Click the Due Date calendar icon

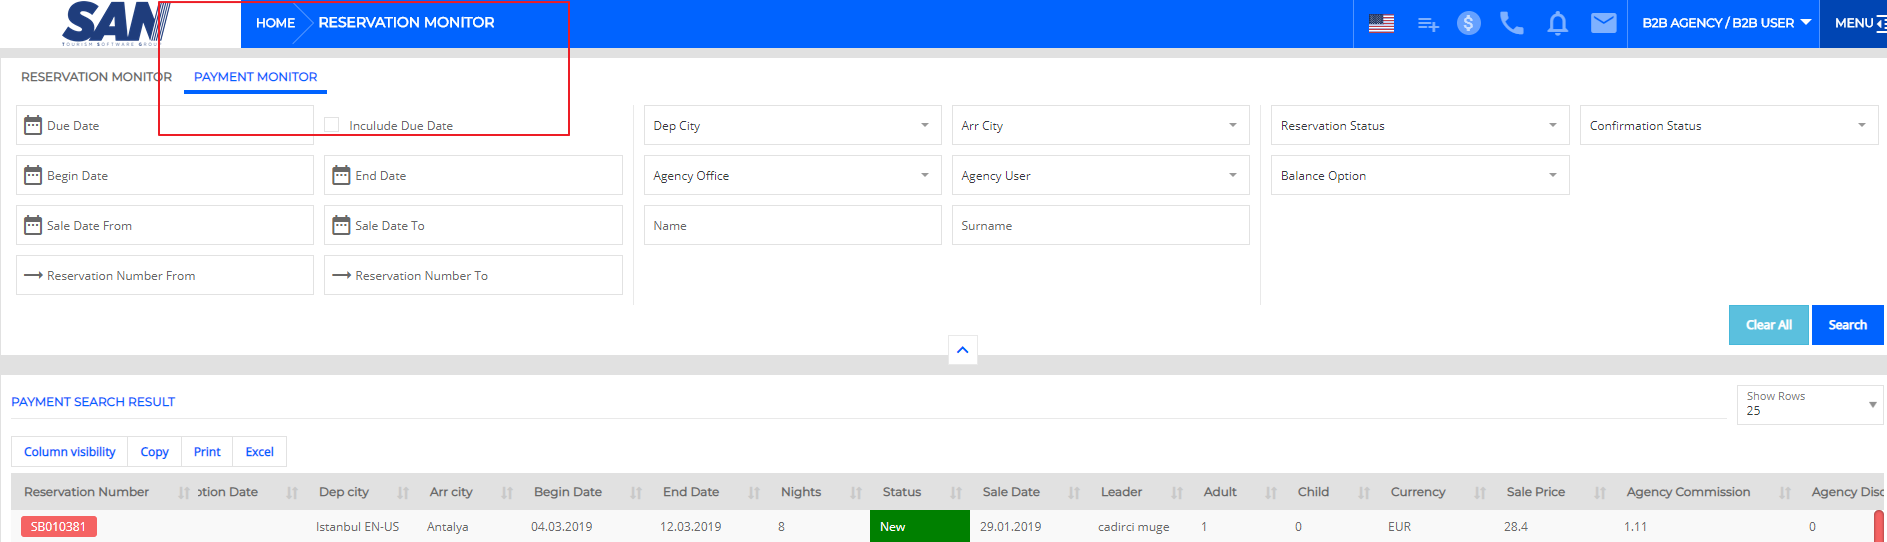pyautogui.click(x=33, y=126)
